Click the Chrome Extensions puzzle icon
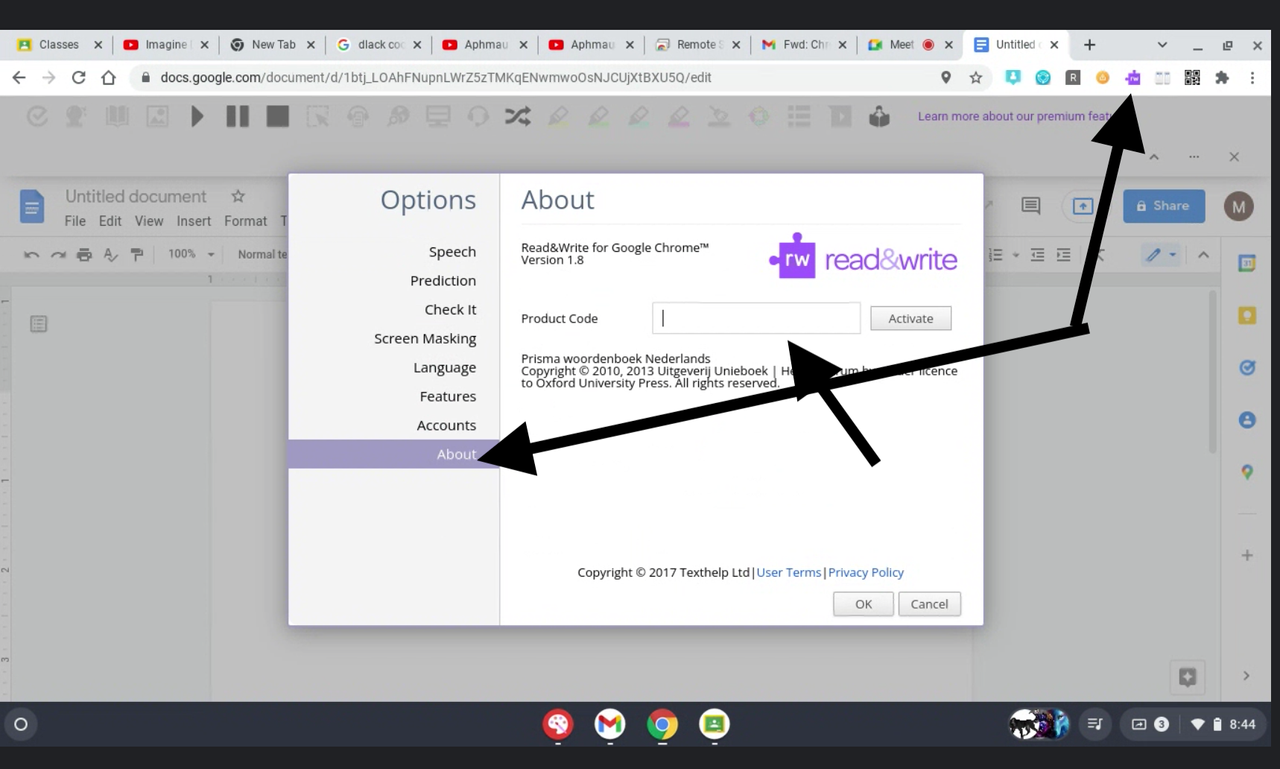The width and height of the screenshot is (1280, 769). tap(1222, 77)
